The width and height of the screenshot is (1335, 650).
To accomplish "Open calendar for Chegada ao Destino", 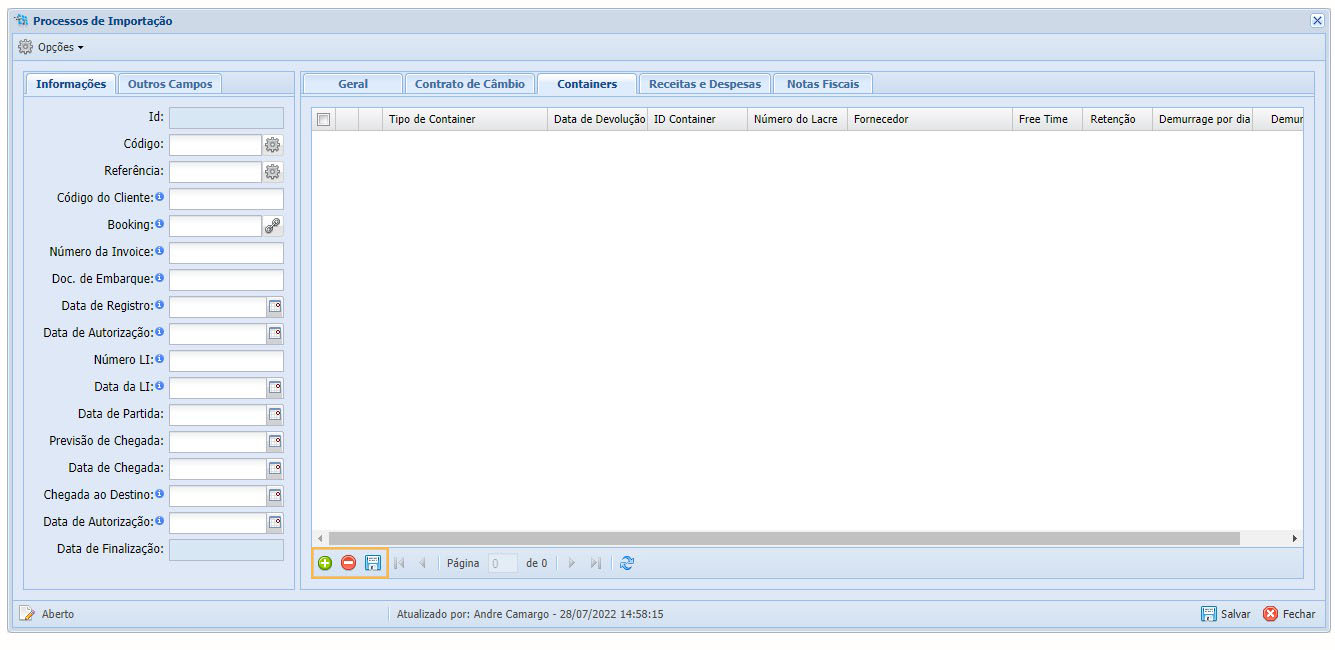I will click(x=275, y=496).
